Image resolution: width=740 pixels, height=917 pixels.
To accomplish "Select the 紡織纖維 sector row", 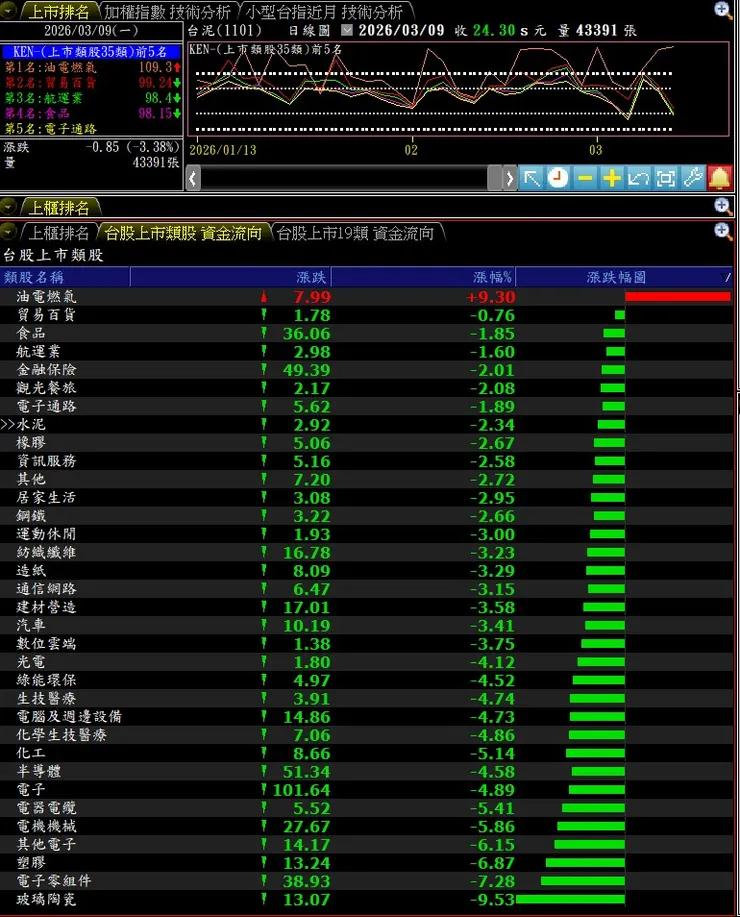I will pyautogui.click(x=366, y=552).
